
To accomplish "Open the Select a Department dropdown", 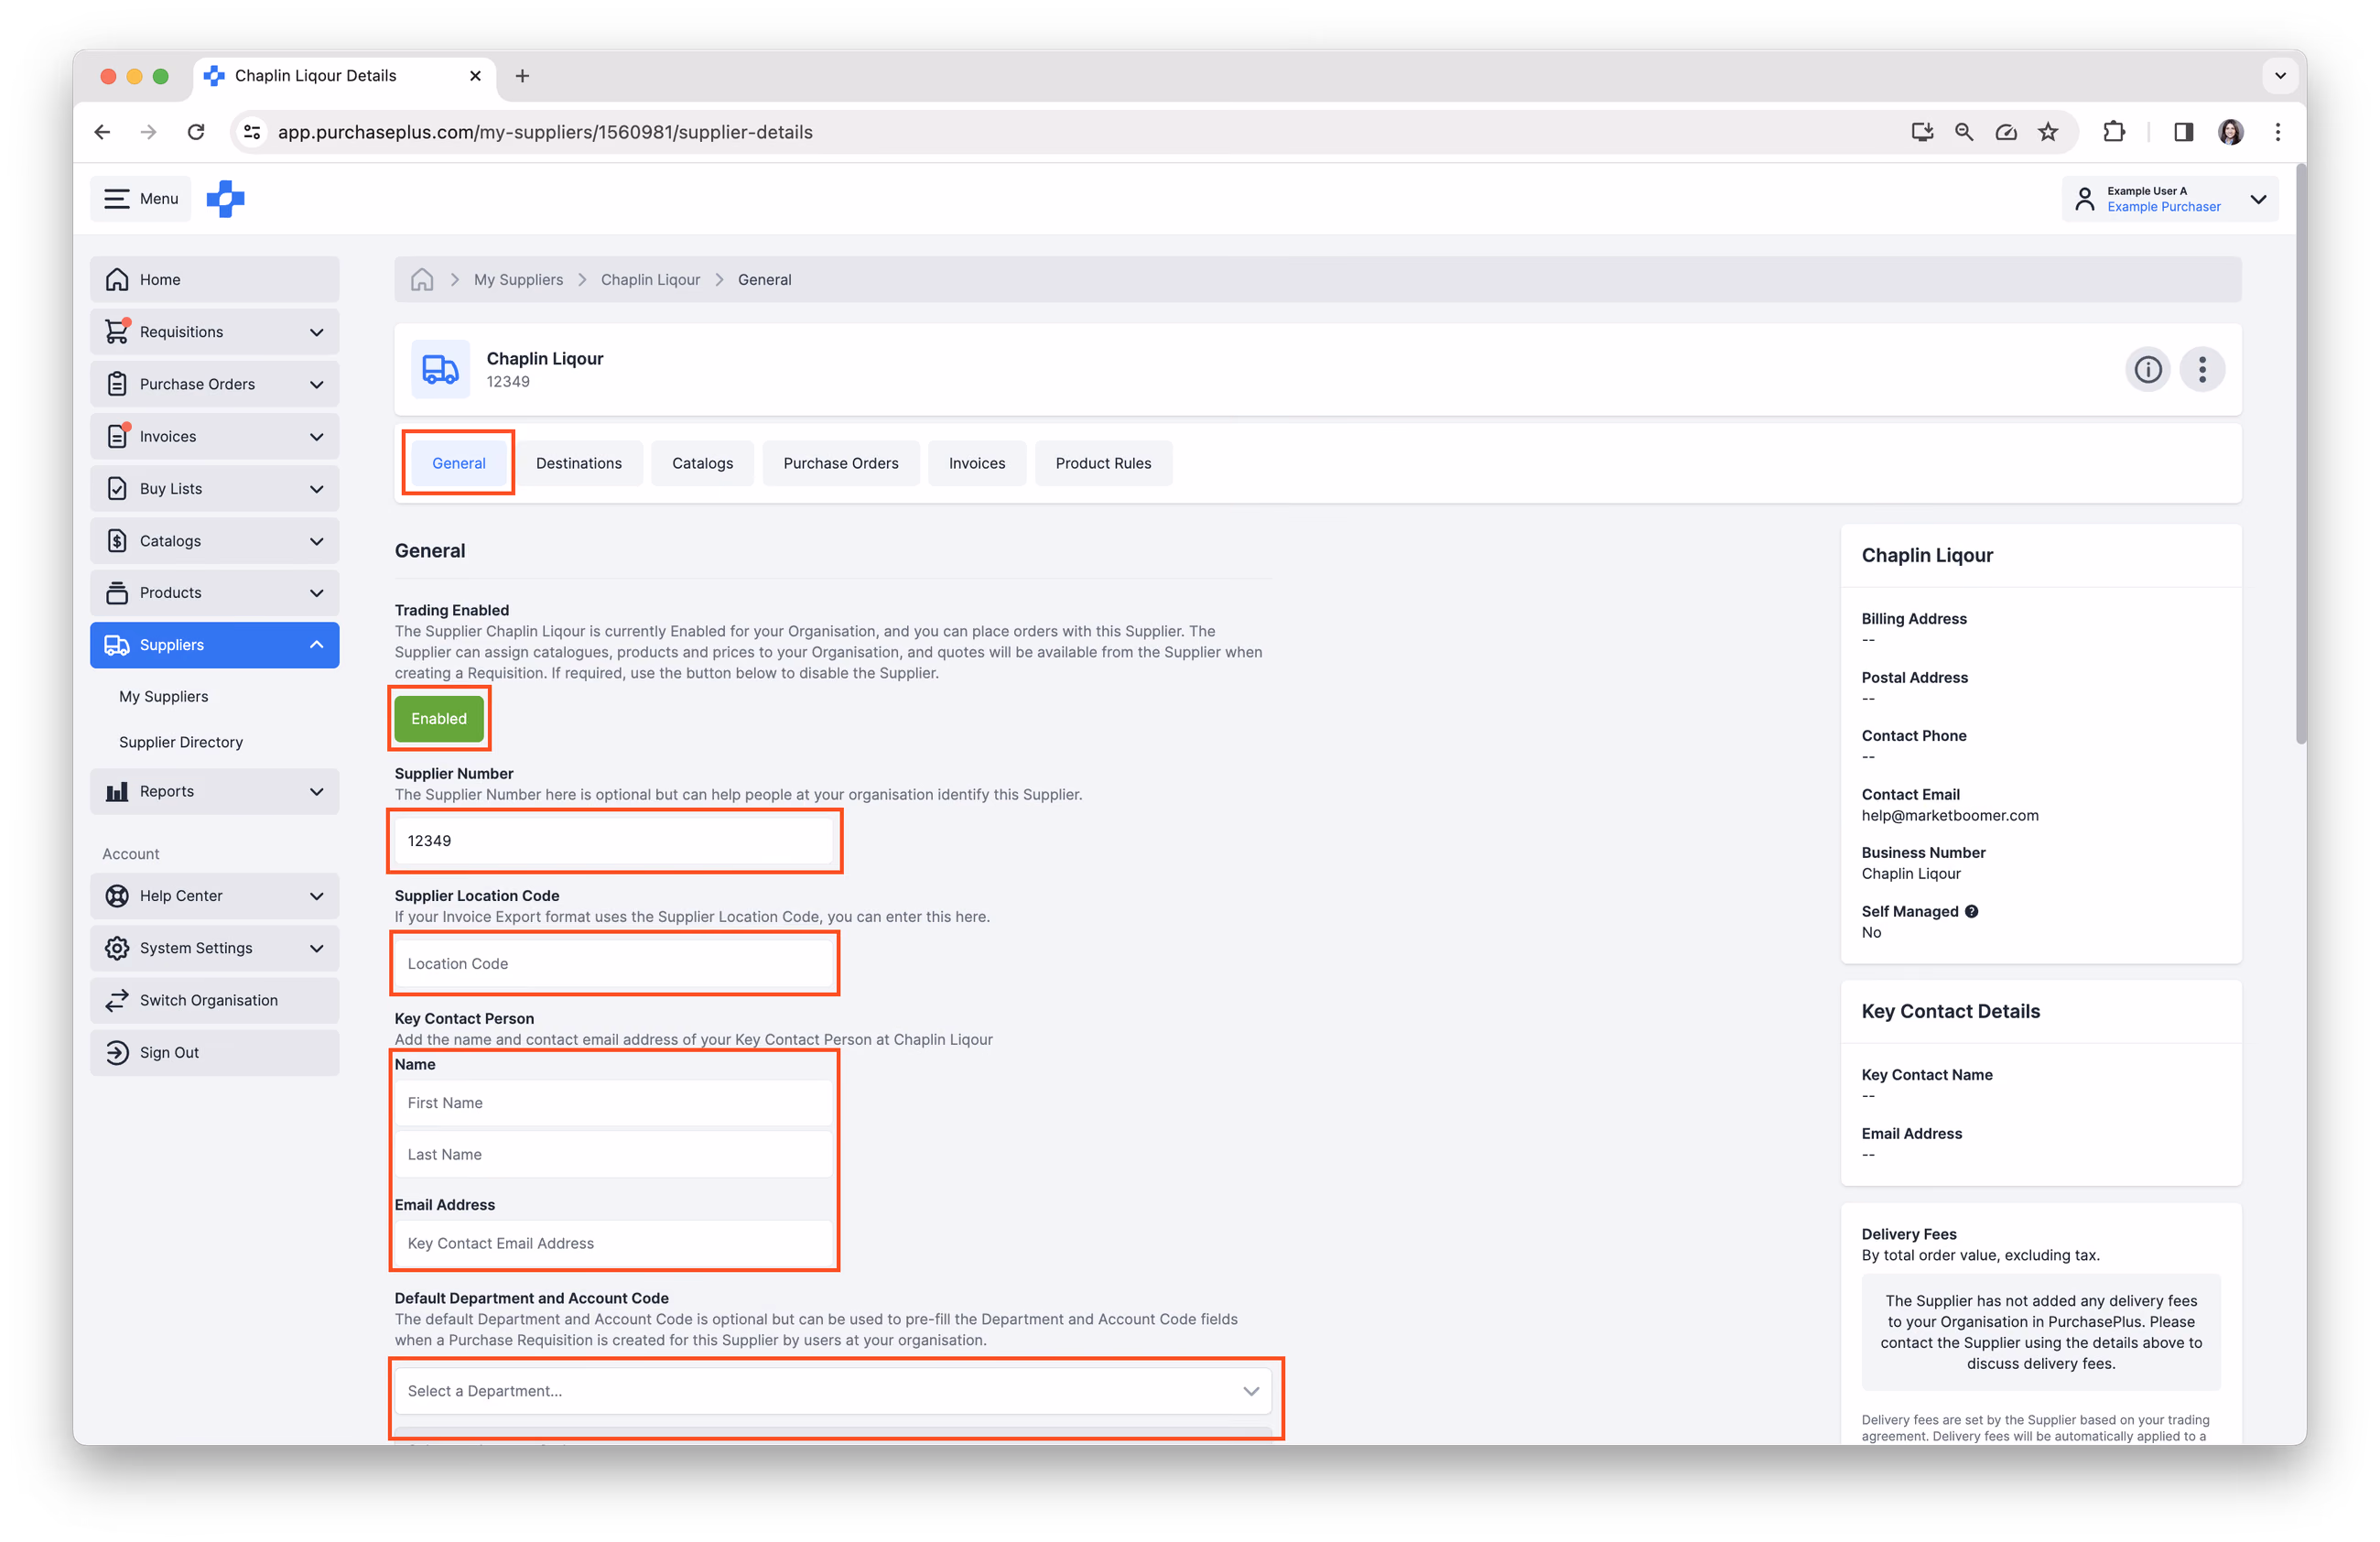I will point(833,1391).
